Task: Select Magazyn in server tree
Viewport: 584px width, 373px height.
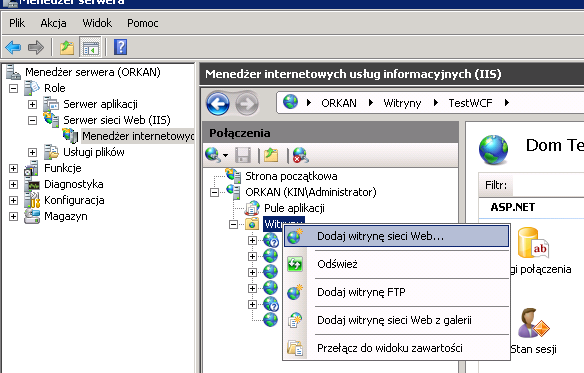Action: (x=66, y=216)
